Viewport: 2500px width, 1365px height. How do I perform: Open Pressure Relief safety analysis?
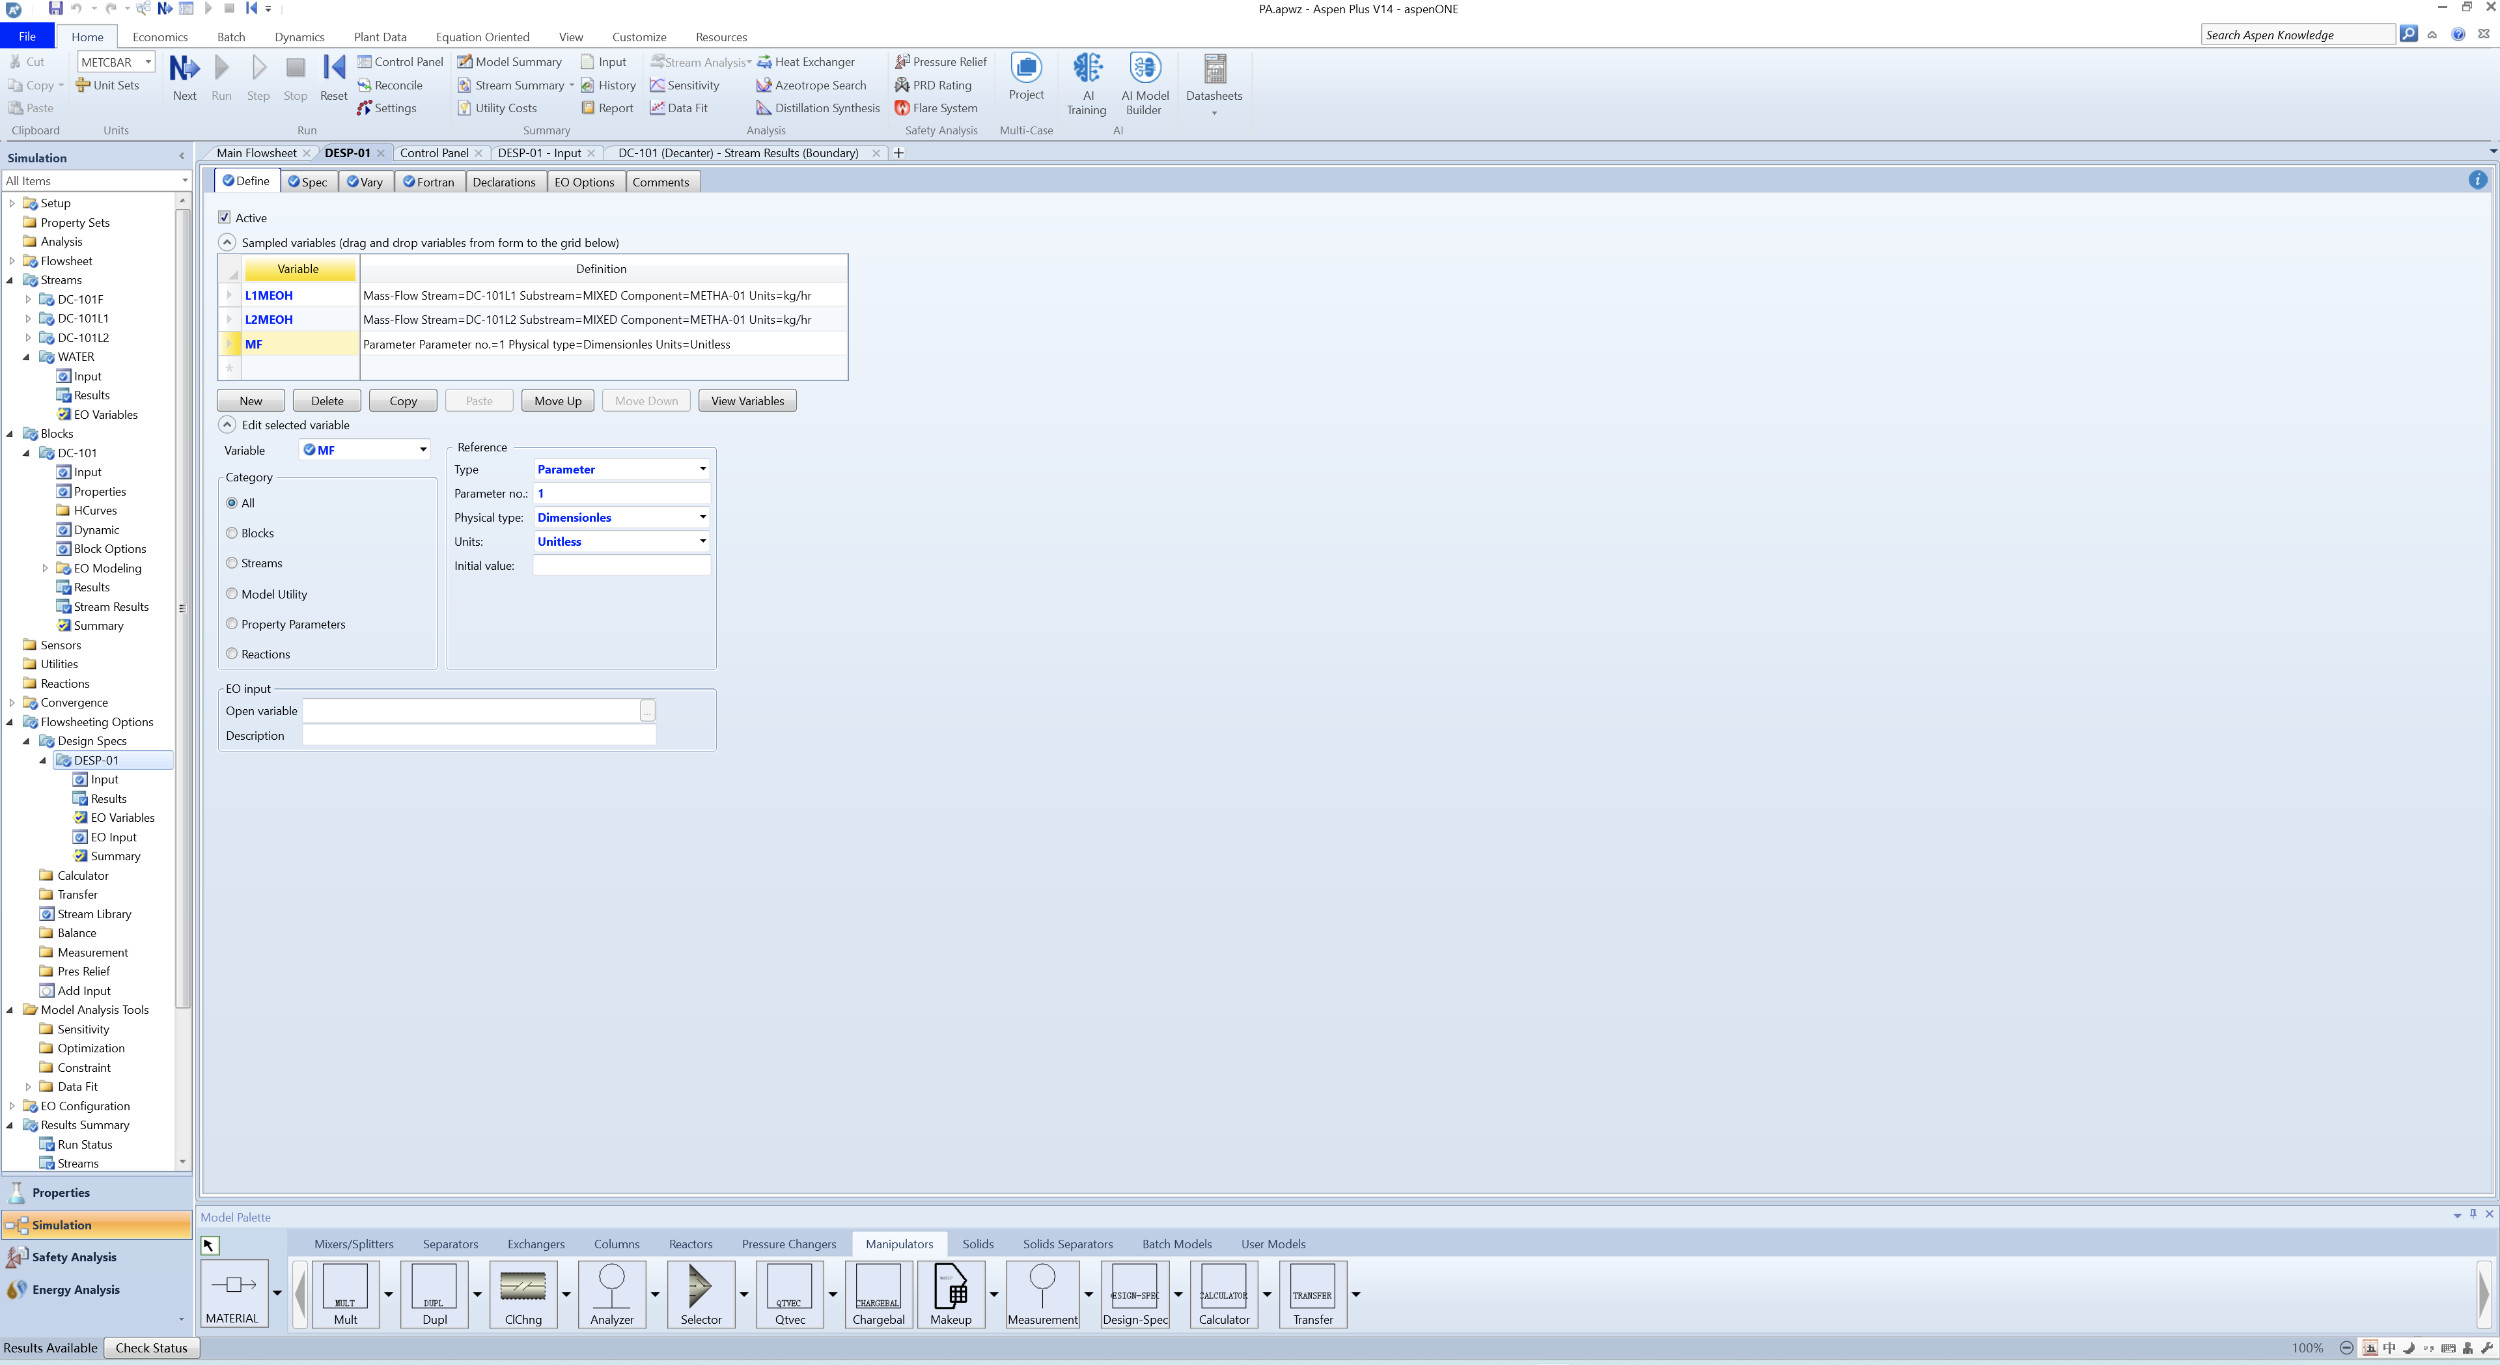[x=941, y=62]
